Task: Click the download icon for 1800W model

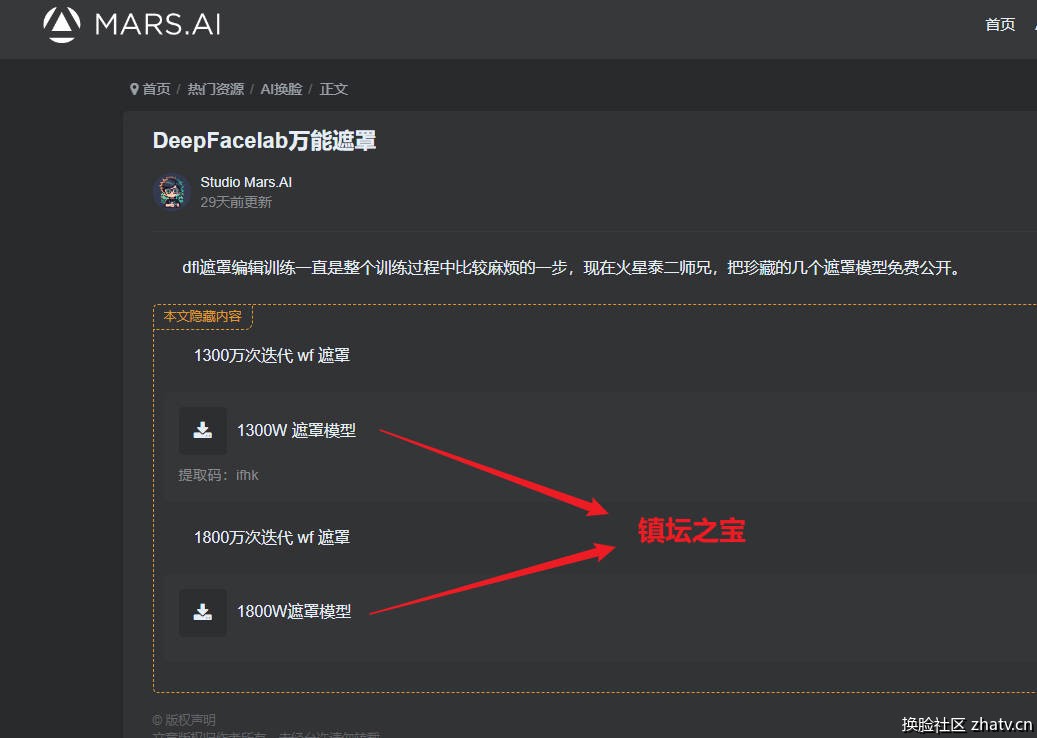Action: tap(203, 612)
